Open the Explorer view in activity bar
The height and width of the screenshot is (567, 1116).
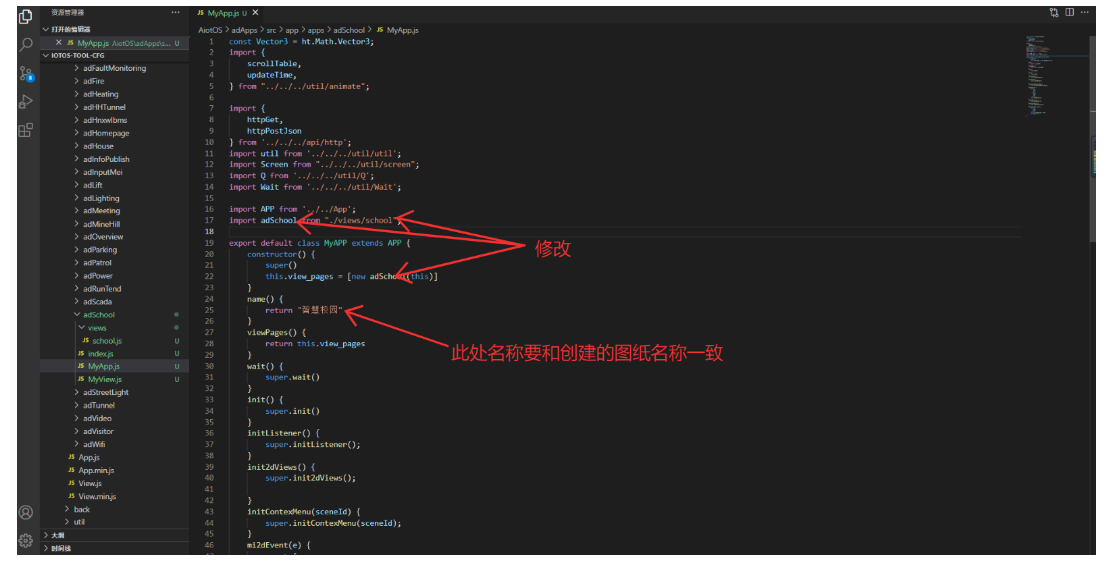point(26,15)
